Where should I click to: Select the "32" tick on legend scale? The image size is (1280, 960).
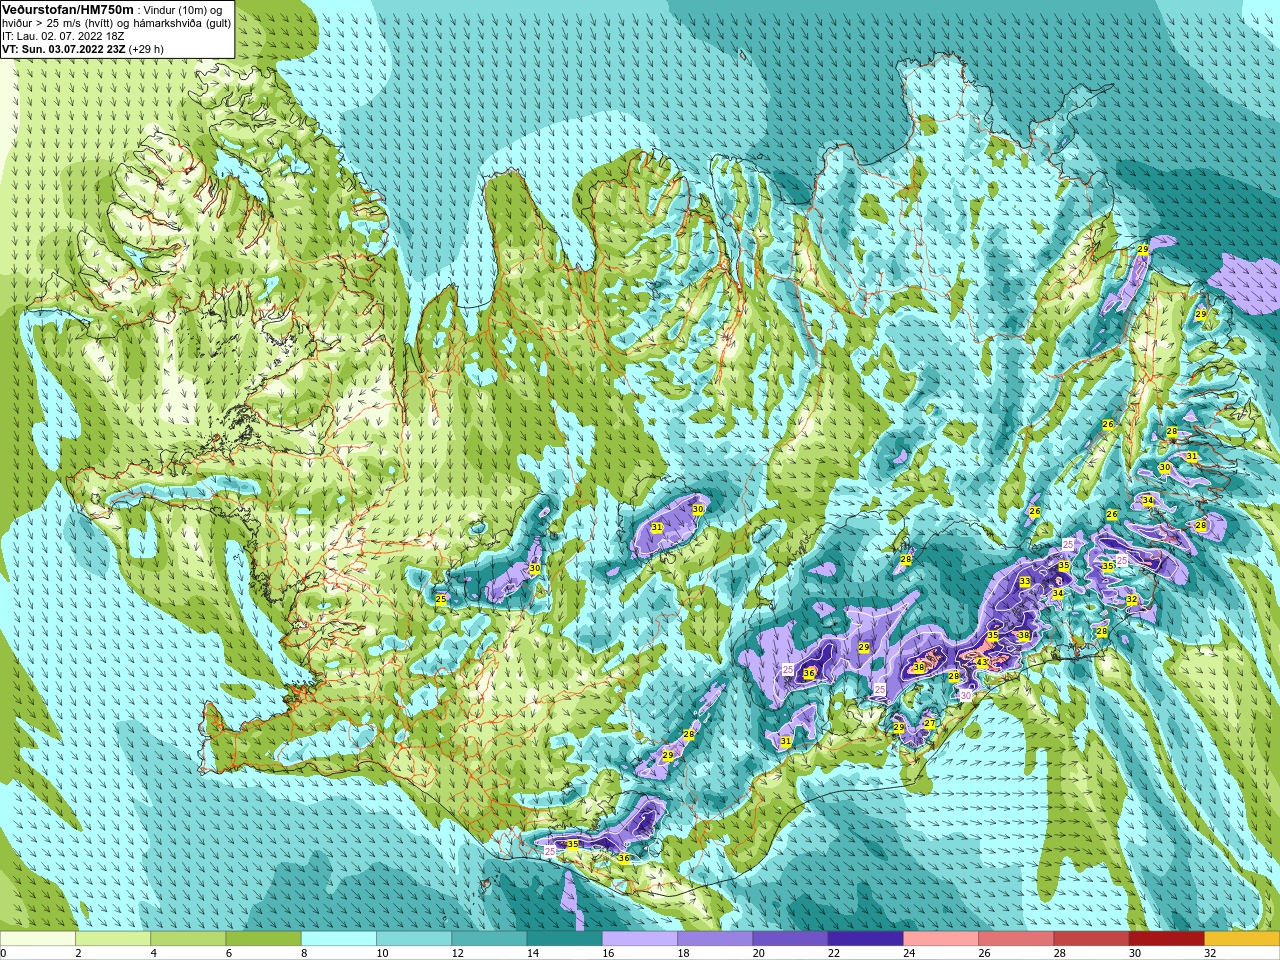[1210, 953]
